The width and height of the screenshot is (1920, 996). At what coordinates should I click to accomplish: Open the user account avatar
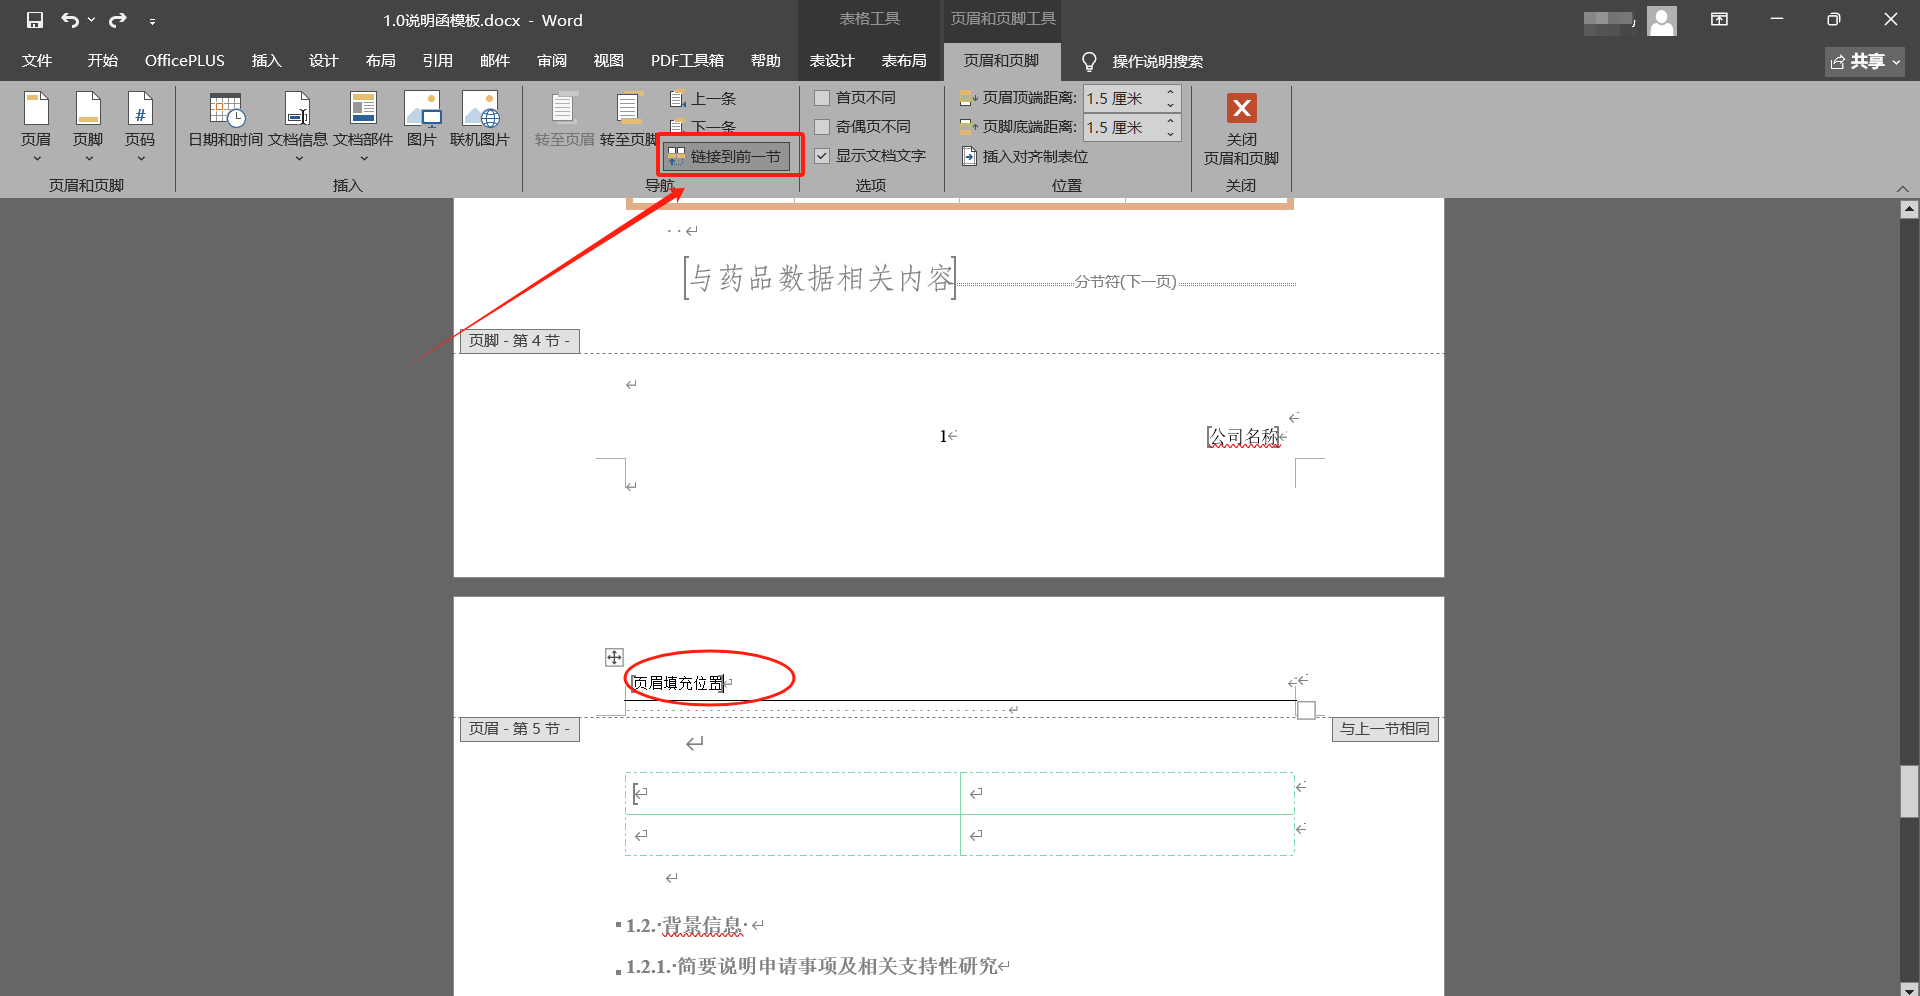[1662, 20]
